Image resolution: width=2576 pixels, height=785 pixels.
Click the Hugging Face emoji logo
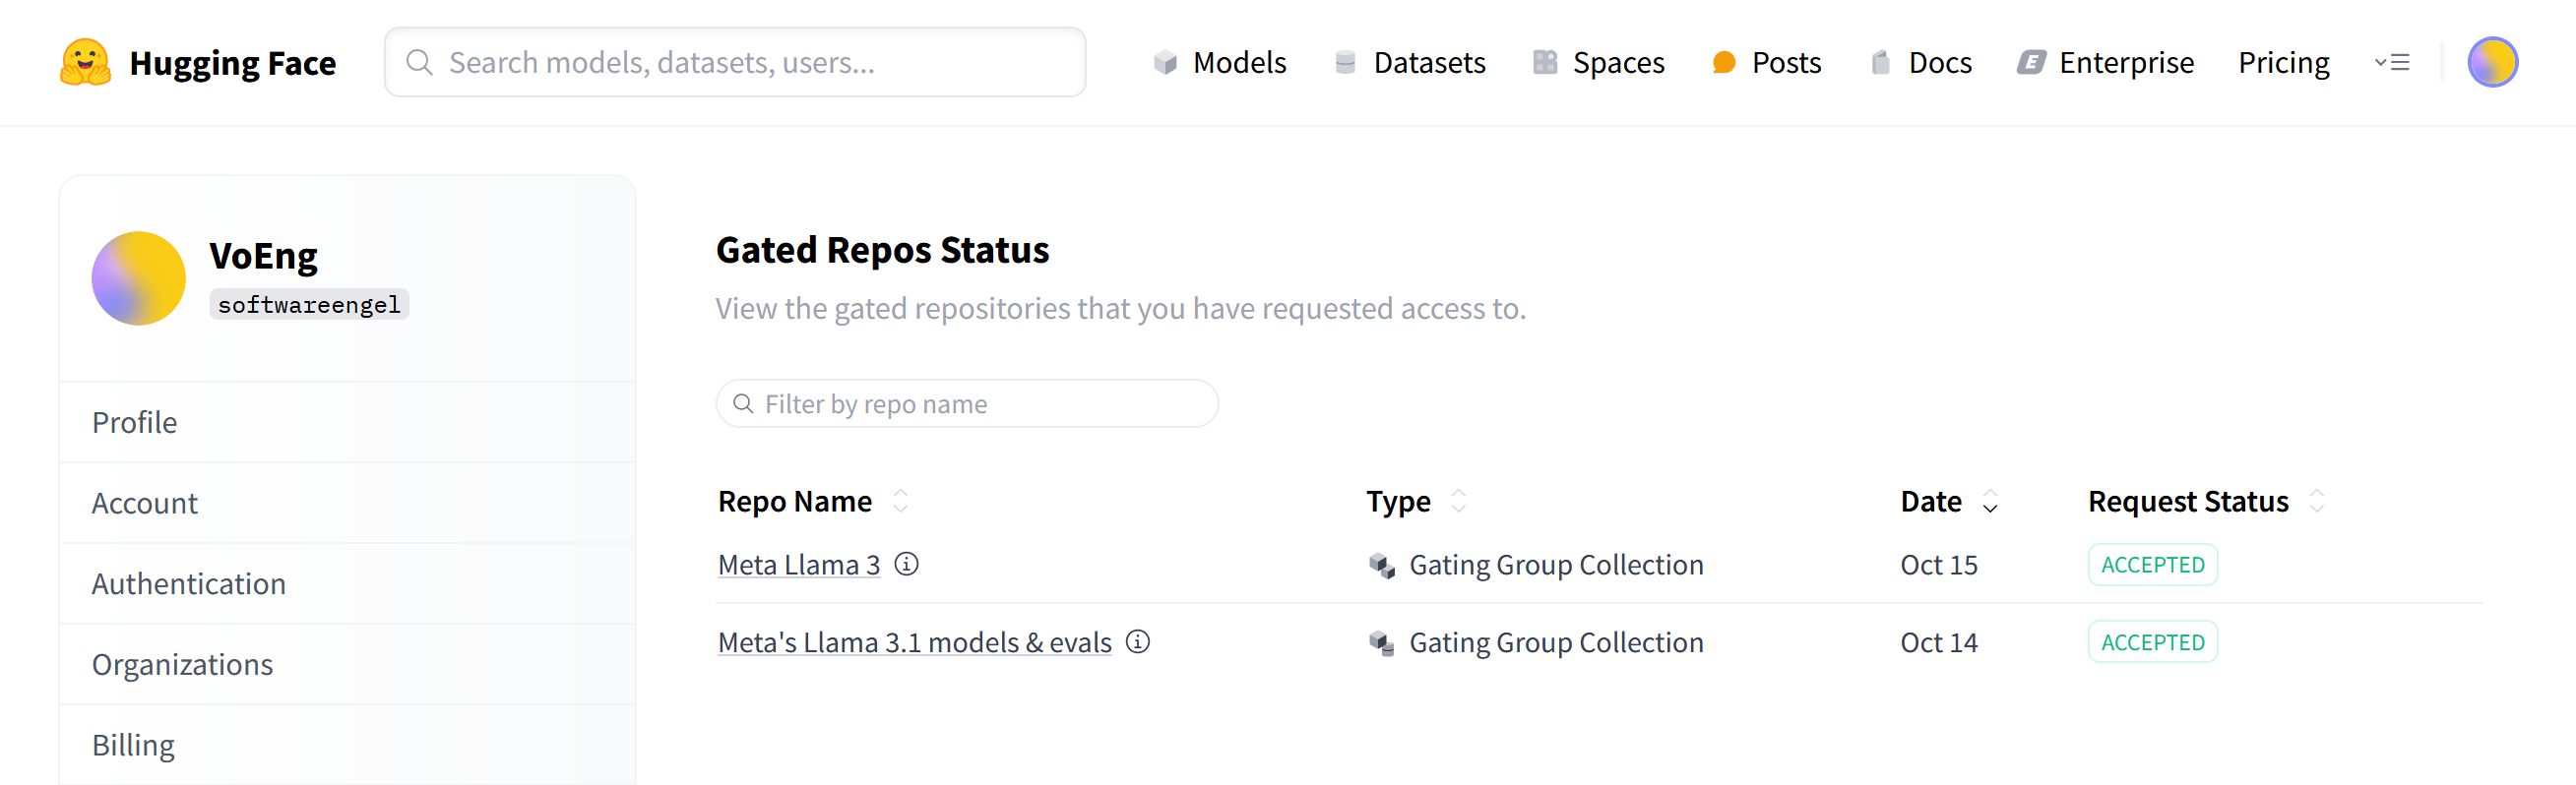[85, 62]
